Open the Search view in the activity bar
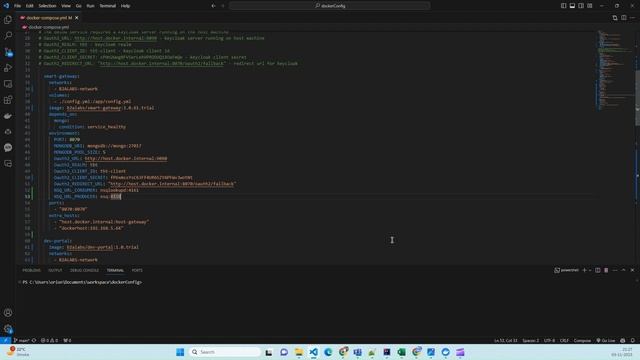The image size is (640, 360). (x=8, y=36)
